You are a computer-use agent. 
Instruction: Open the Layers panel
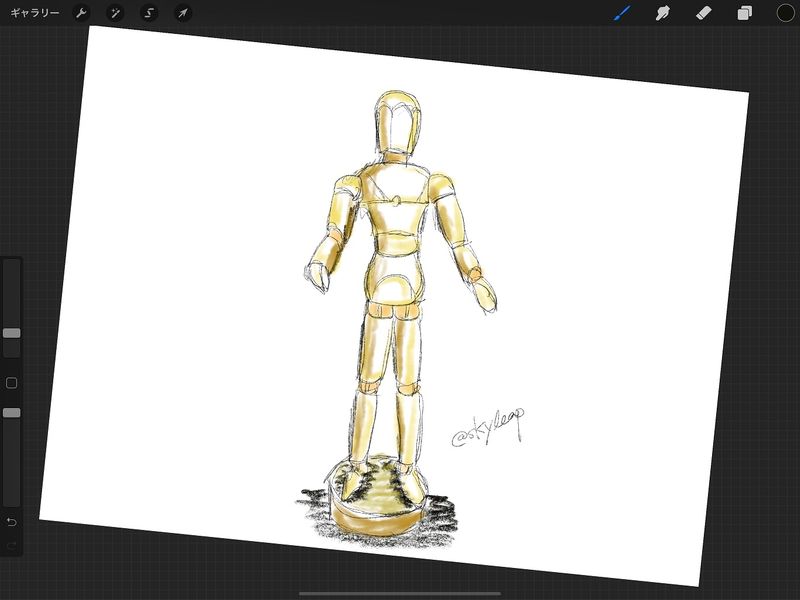(x=744, y=13)
